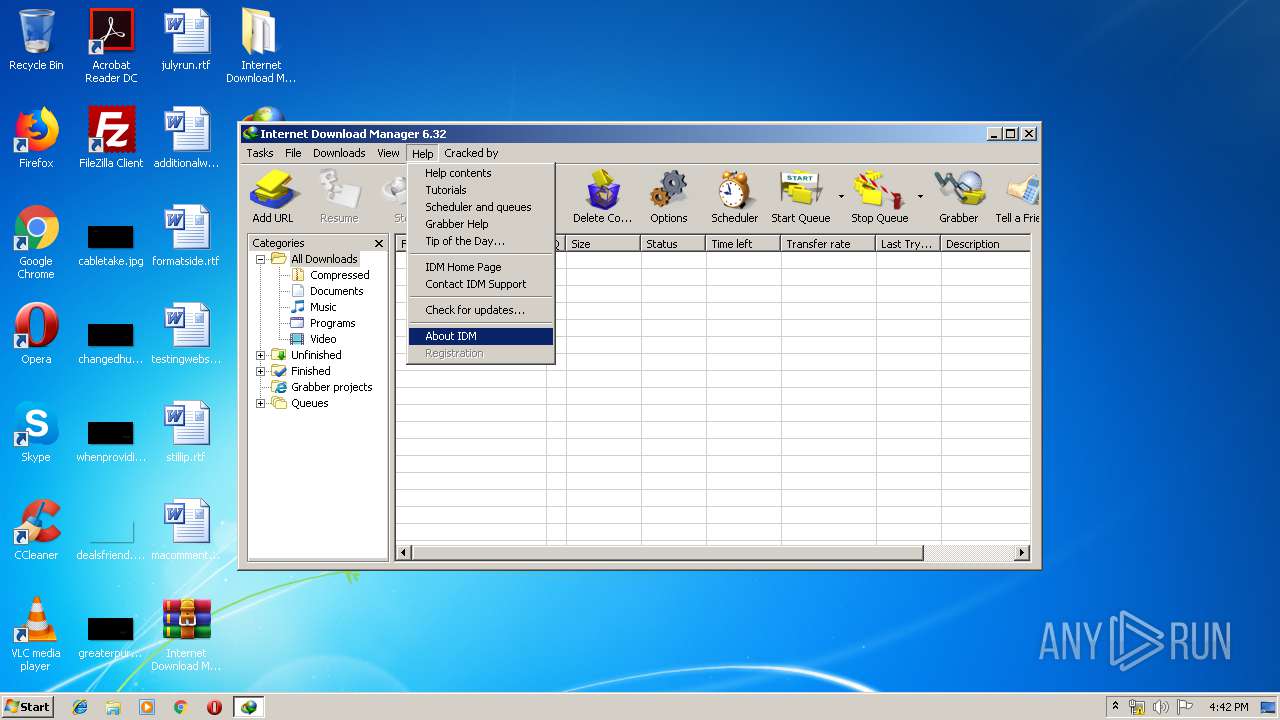The image size is (1280, 720).
Task: Click the Internet Explorer taskbar icon
Action: click(80, 707)
